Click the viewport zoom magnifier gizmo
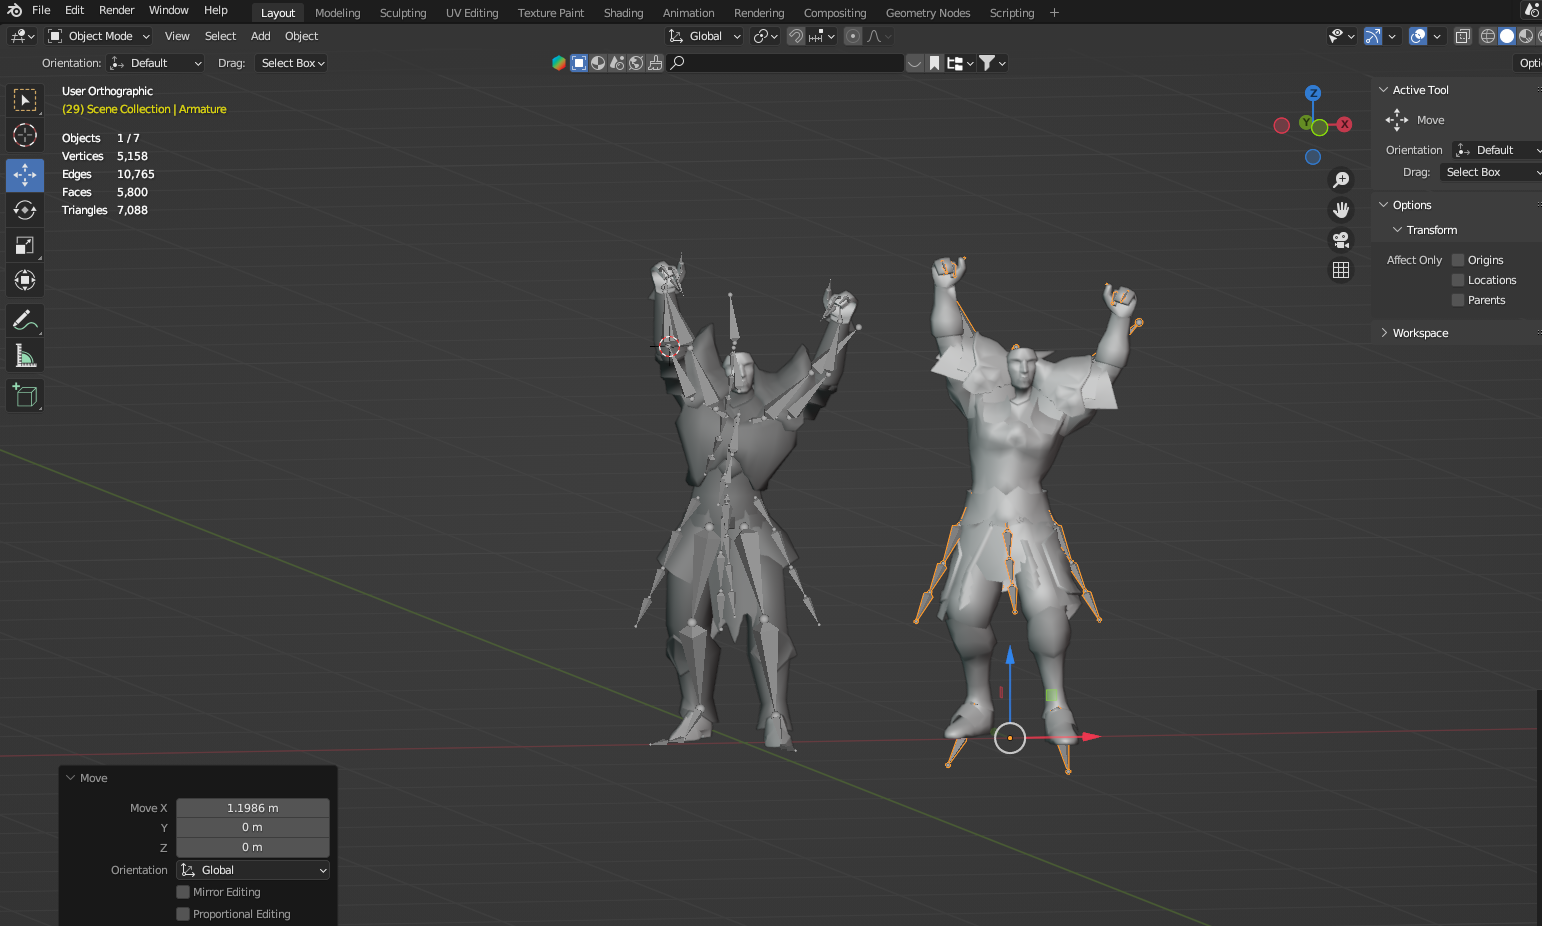Screen dimensions: 1542x926 click(x=1341, y=180)
